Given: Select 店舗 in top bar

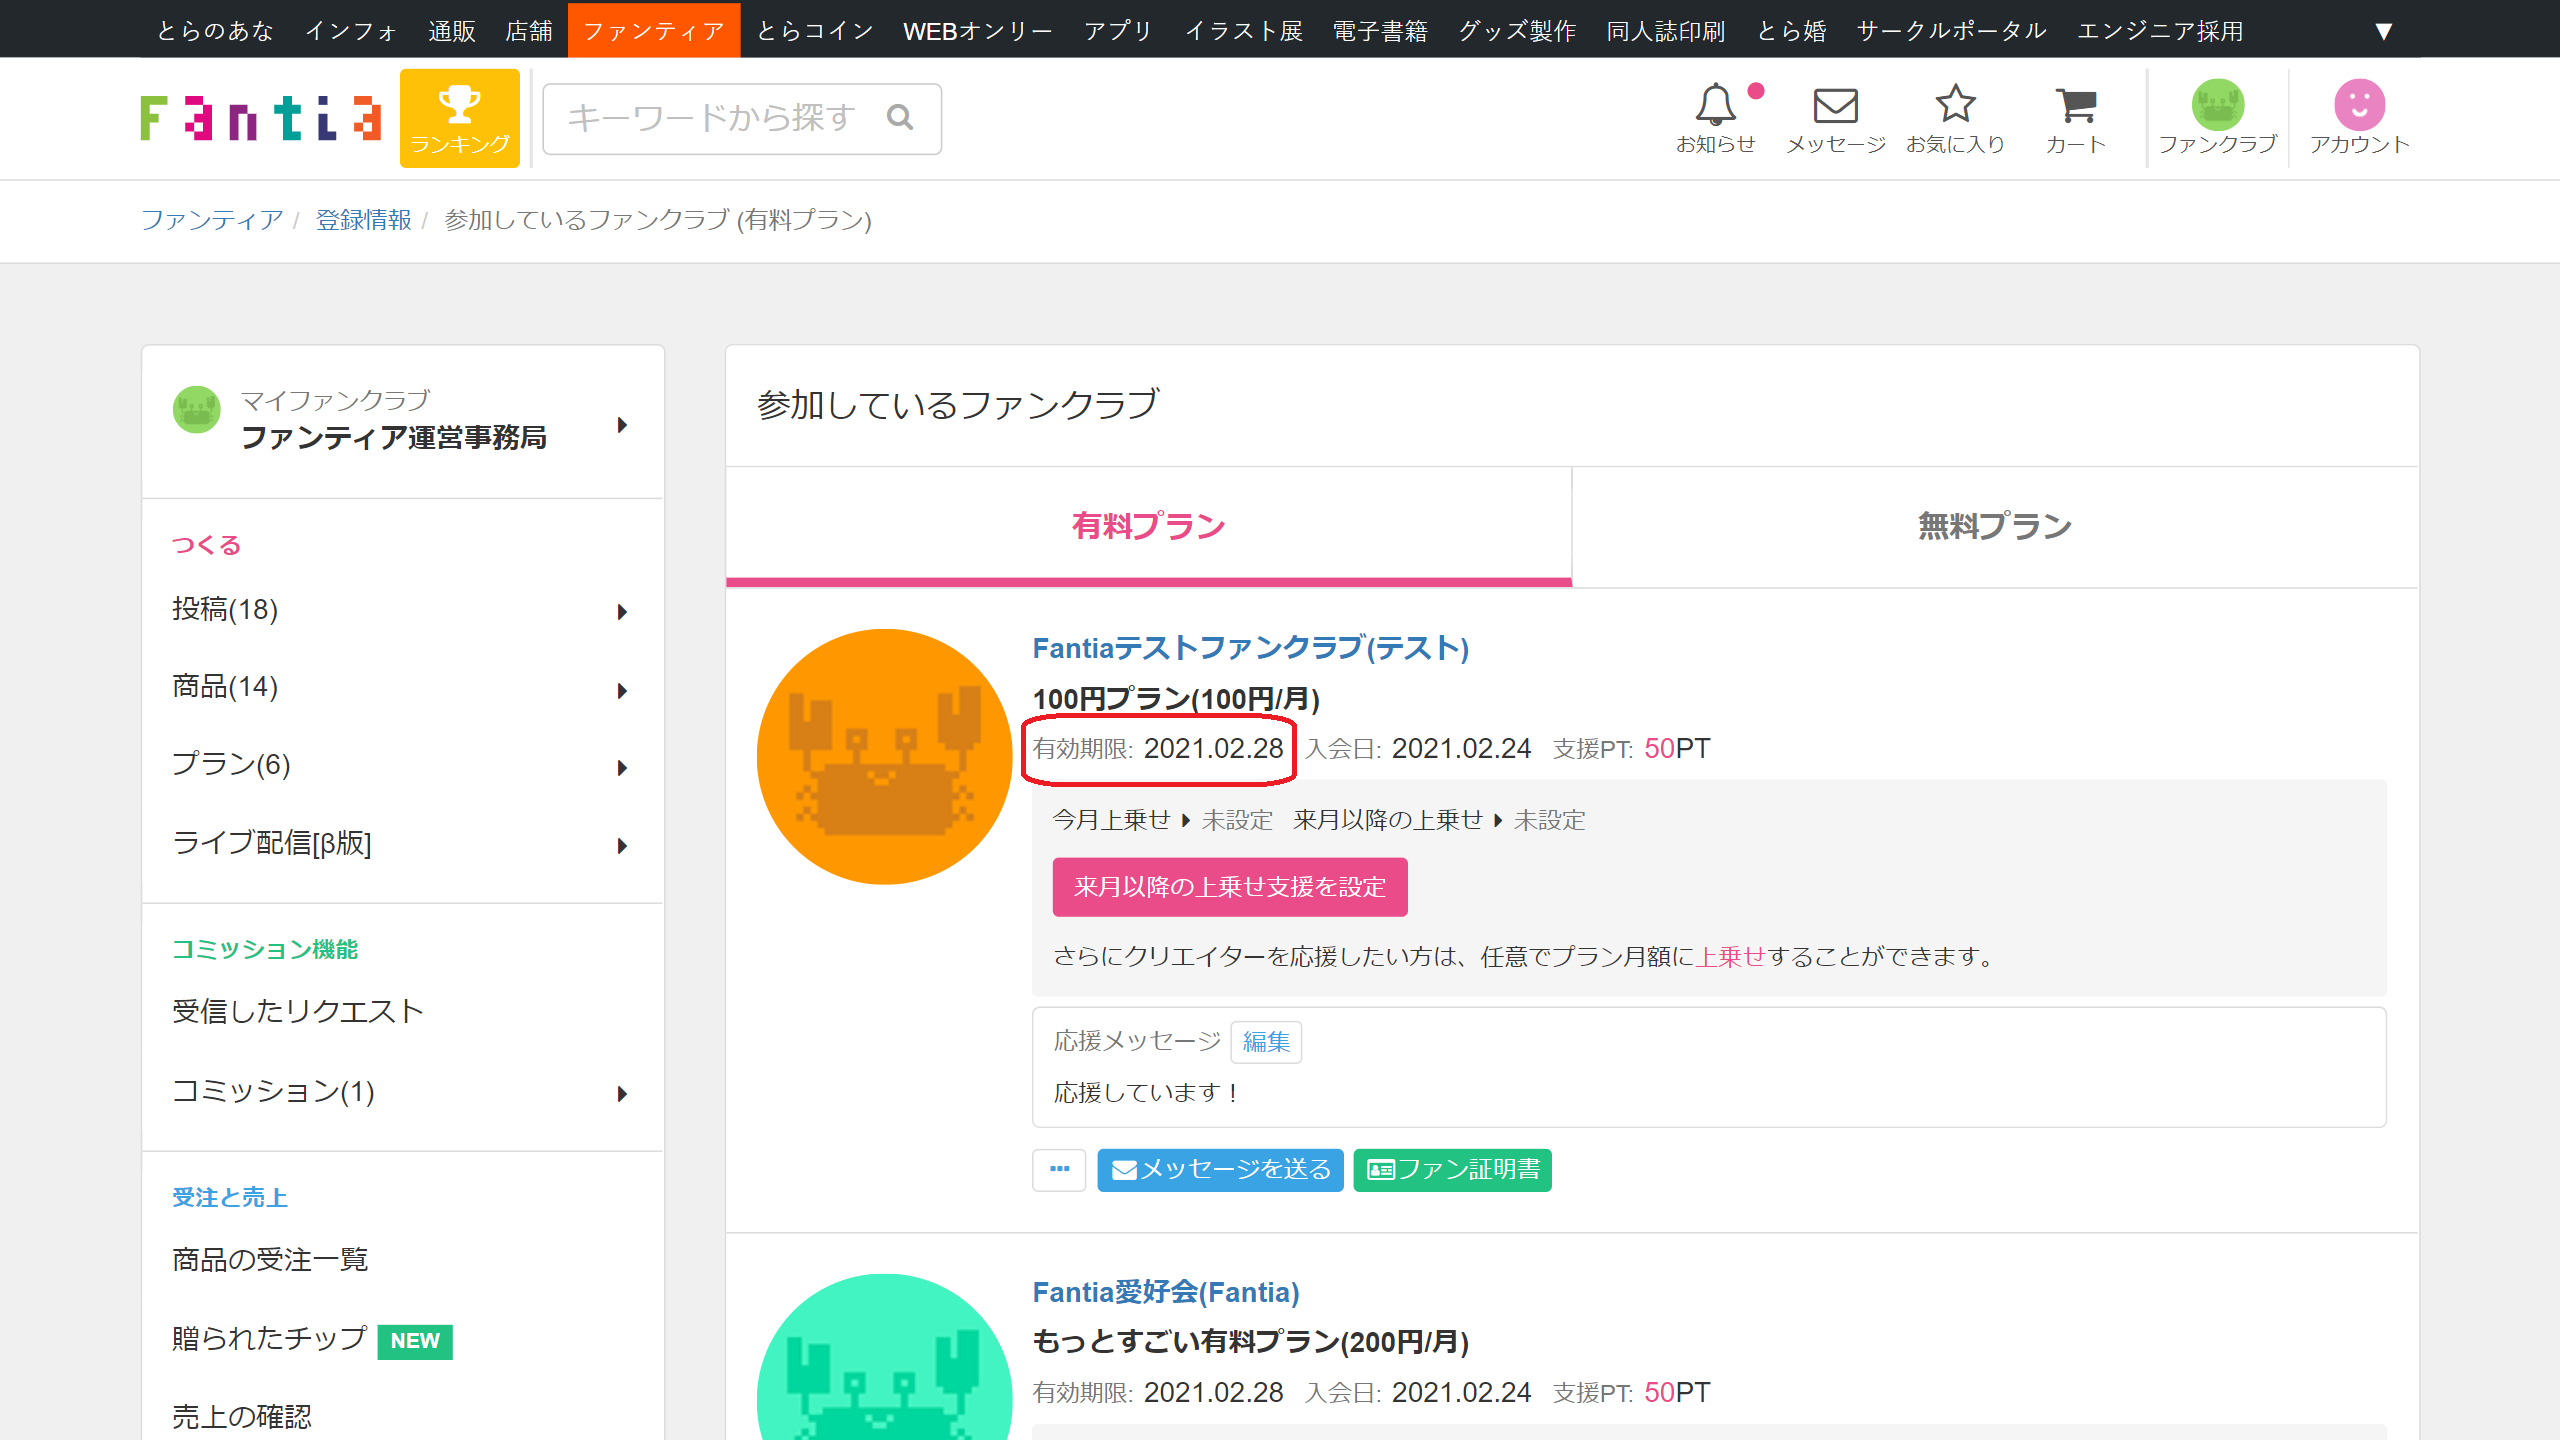Looking at the screenshot, I should 529,31.
